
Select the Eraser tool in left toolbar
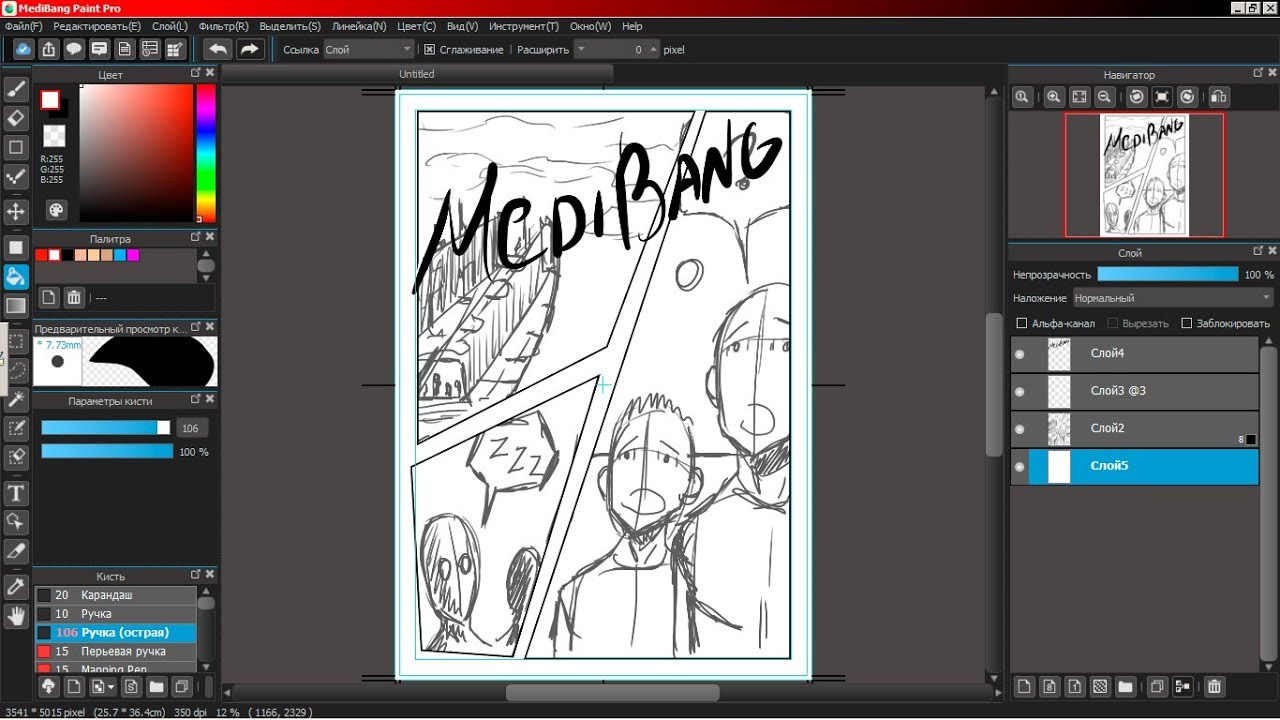point(16,118)
